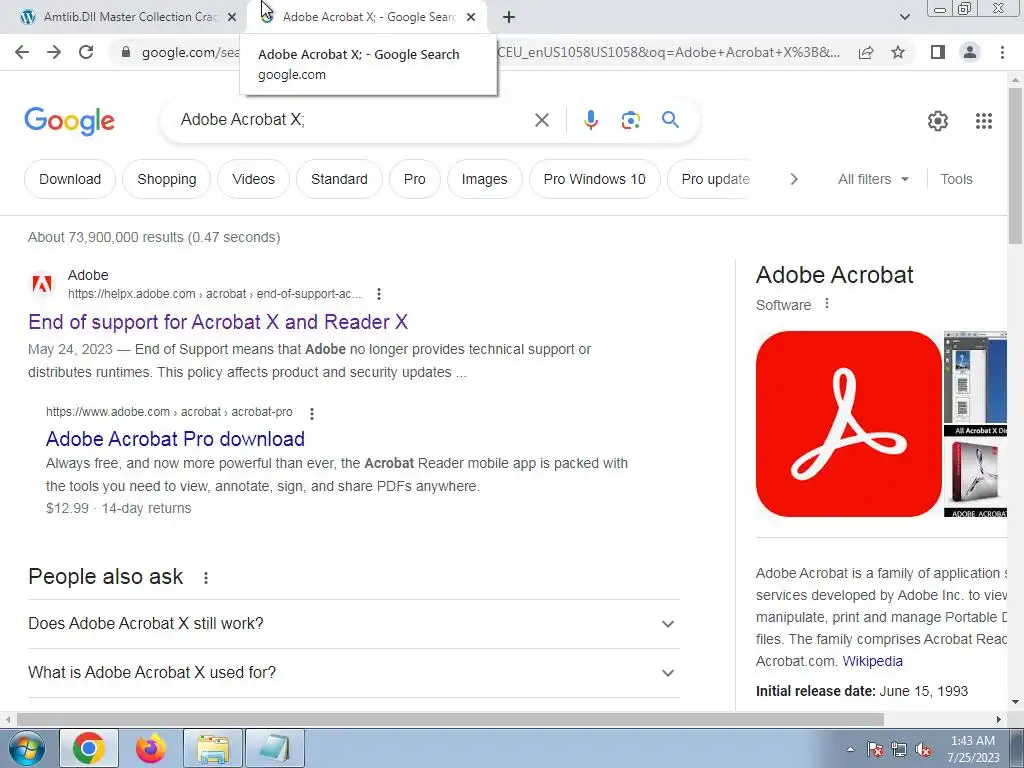Image resolution: width=1024 pixels, height=768 pixels.
Task: Submit search with magnifier icon
Action: [670, 120]
